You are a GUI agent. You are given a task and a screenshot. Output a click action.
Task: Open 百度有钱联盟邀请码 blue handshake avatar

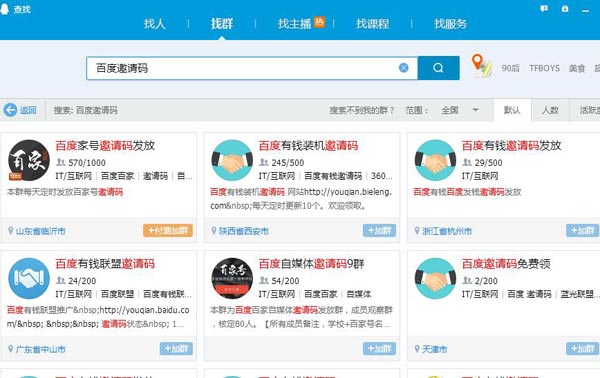[29, 278]
